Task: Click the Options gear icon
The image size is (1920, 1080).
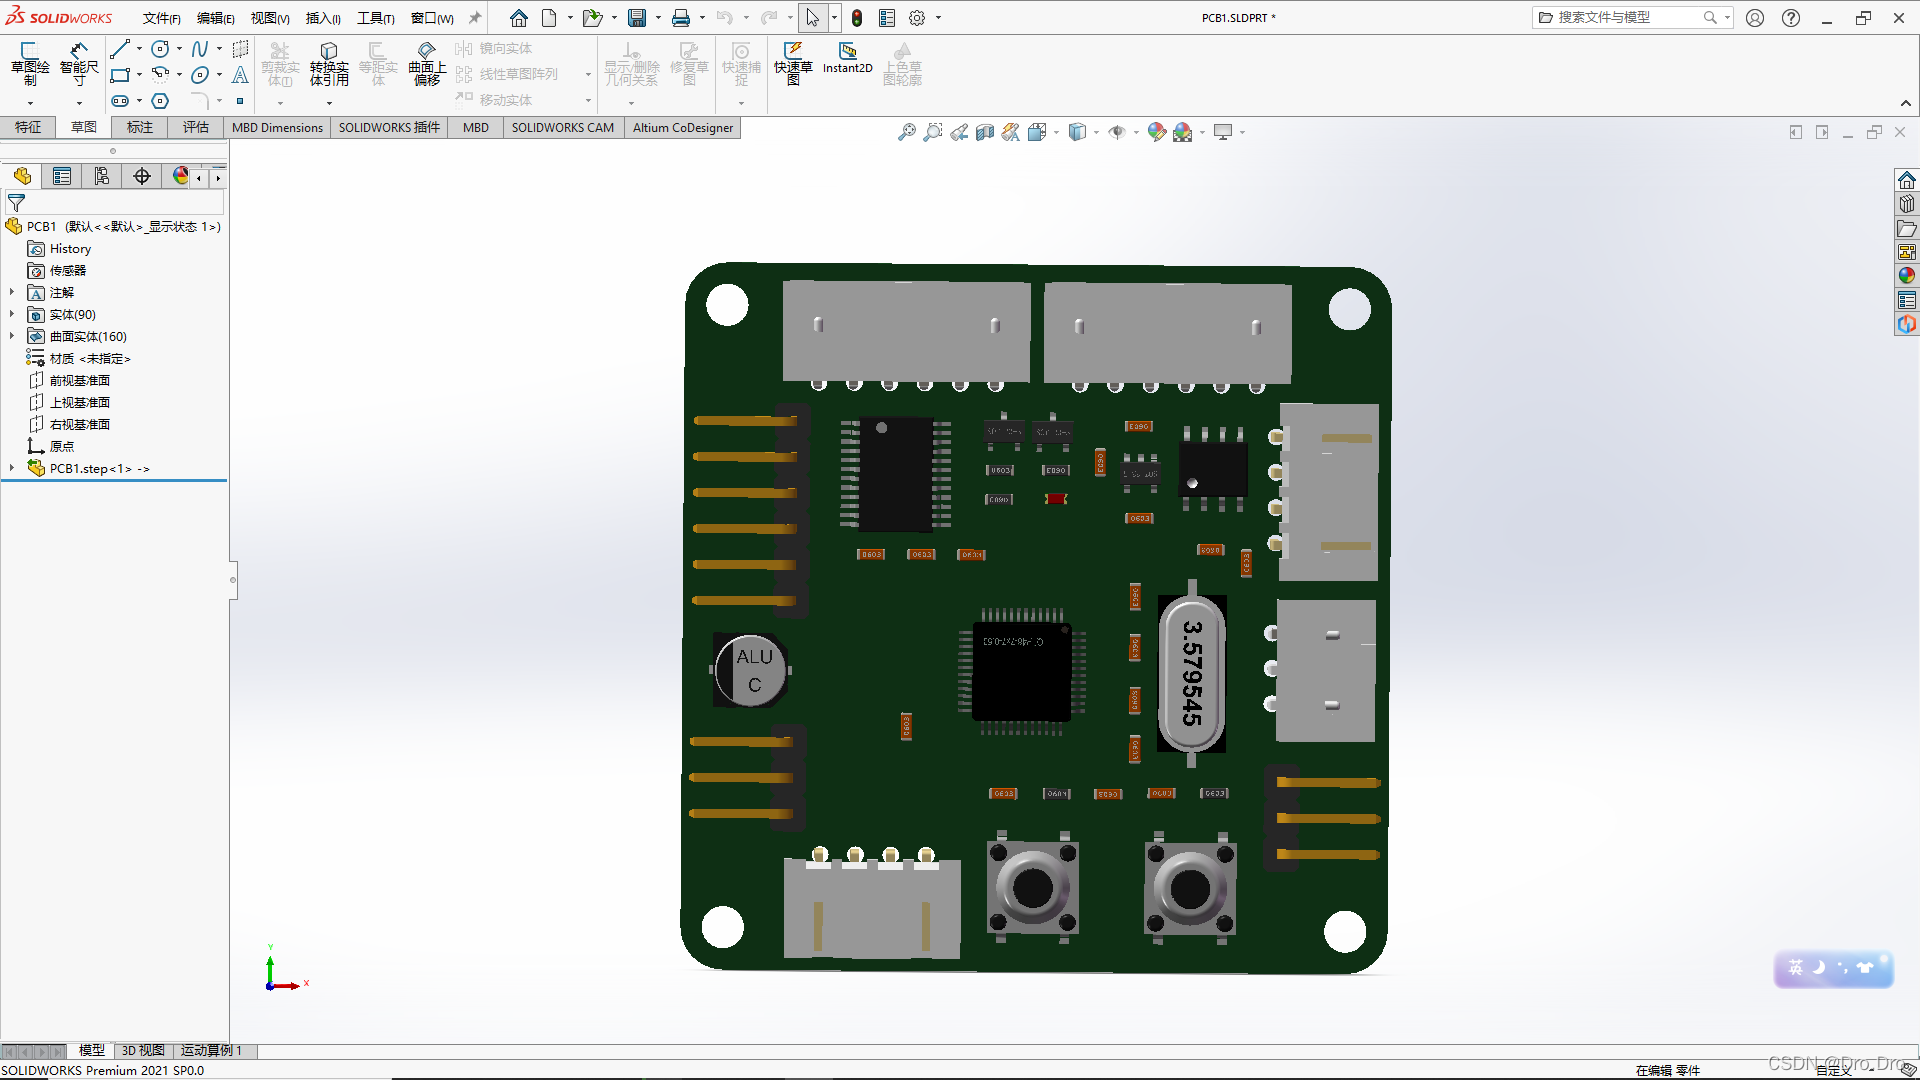Action: (917, 18)
